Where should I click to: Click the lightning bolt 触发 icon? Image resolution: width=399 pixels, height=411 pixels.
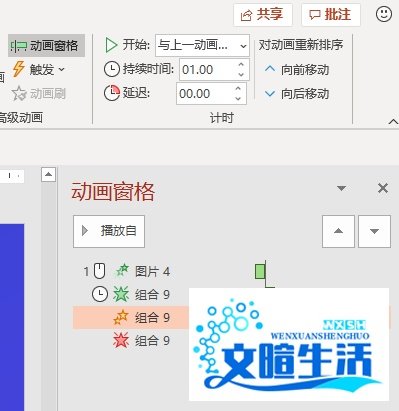tap(19, 69)
